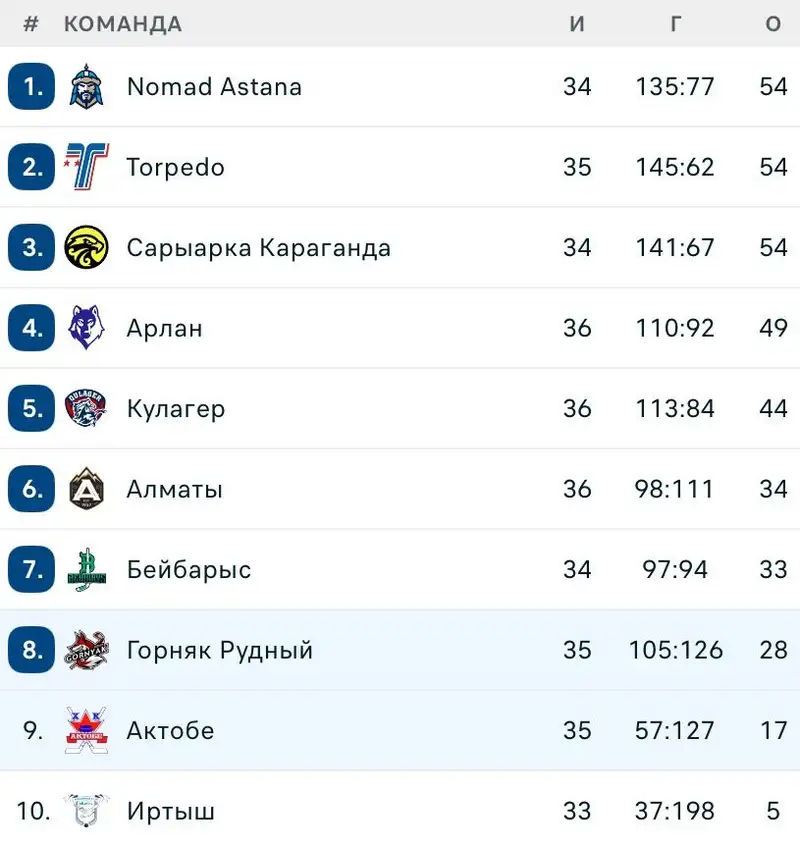Screen dimensions: 800x841
Task: Click the Горняк Рудный team logo
Action: [x=86, y=650]
